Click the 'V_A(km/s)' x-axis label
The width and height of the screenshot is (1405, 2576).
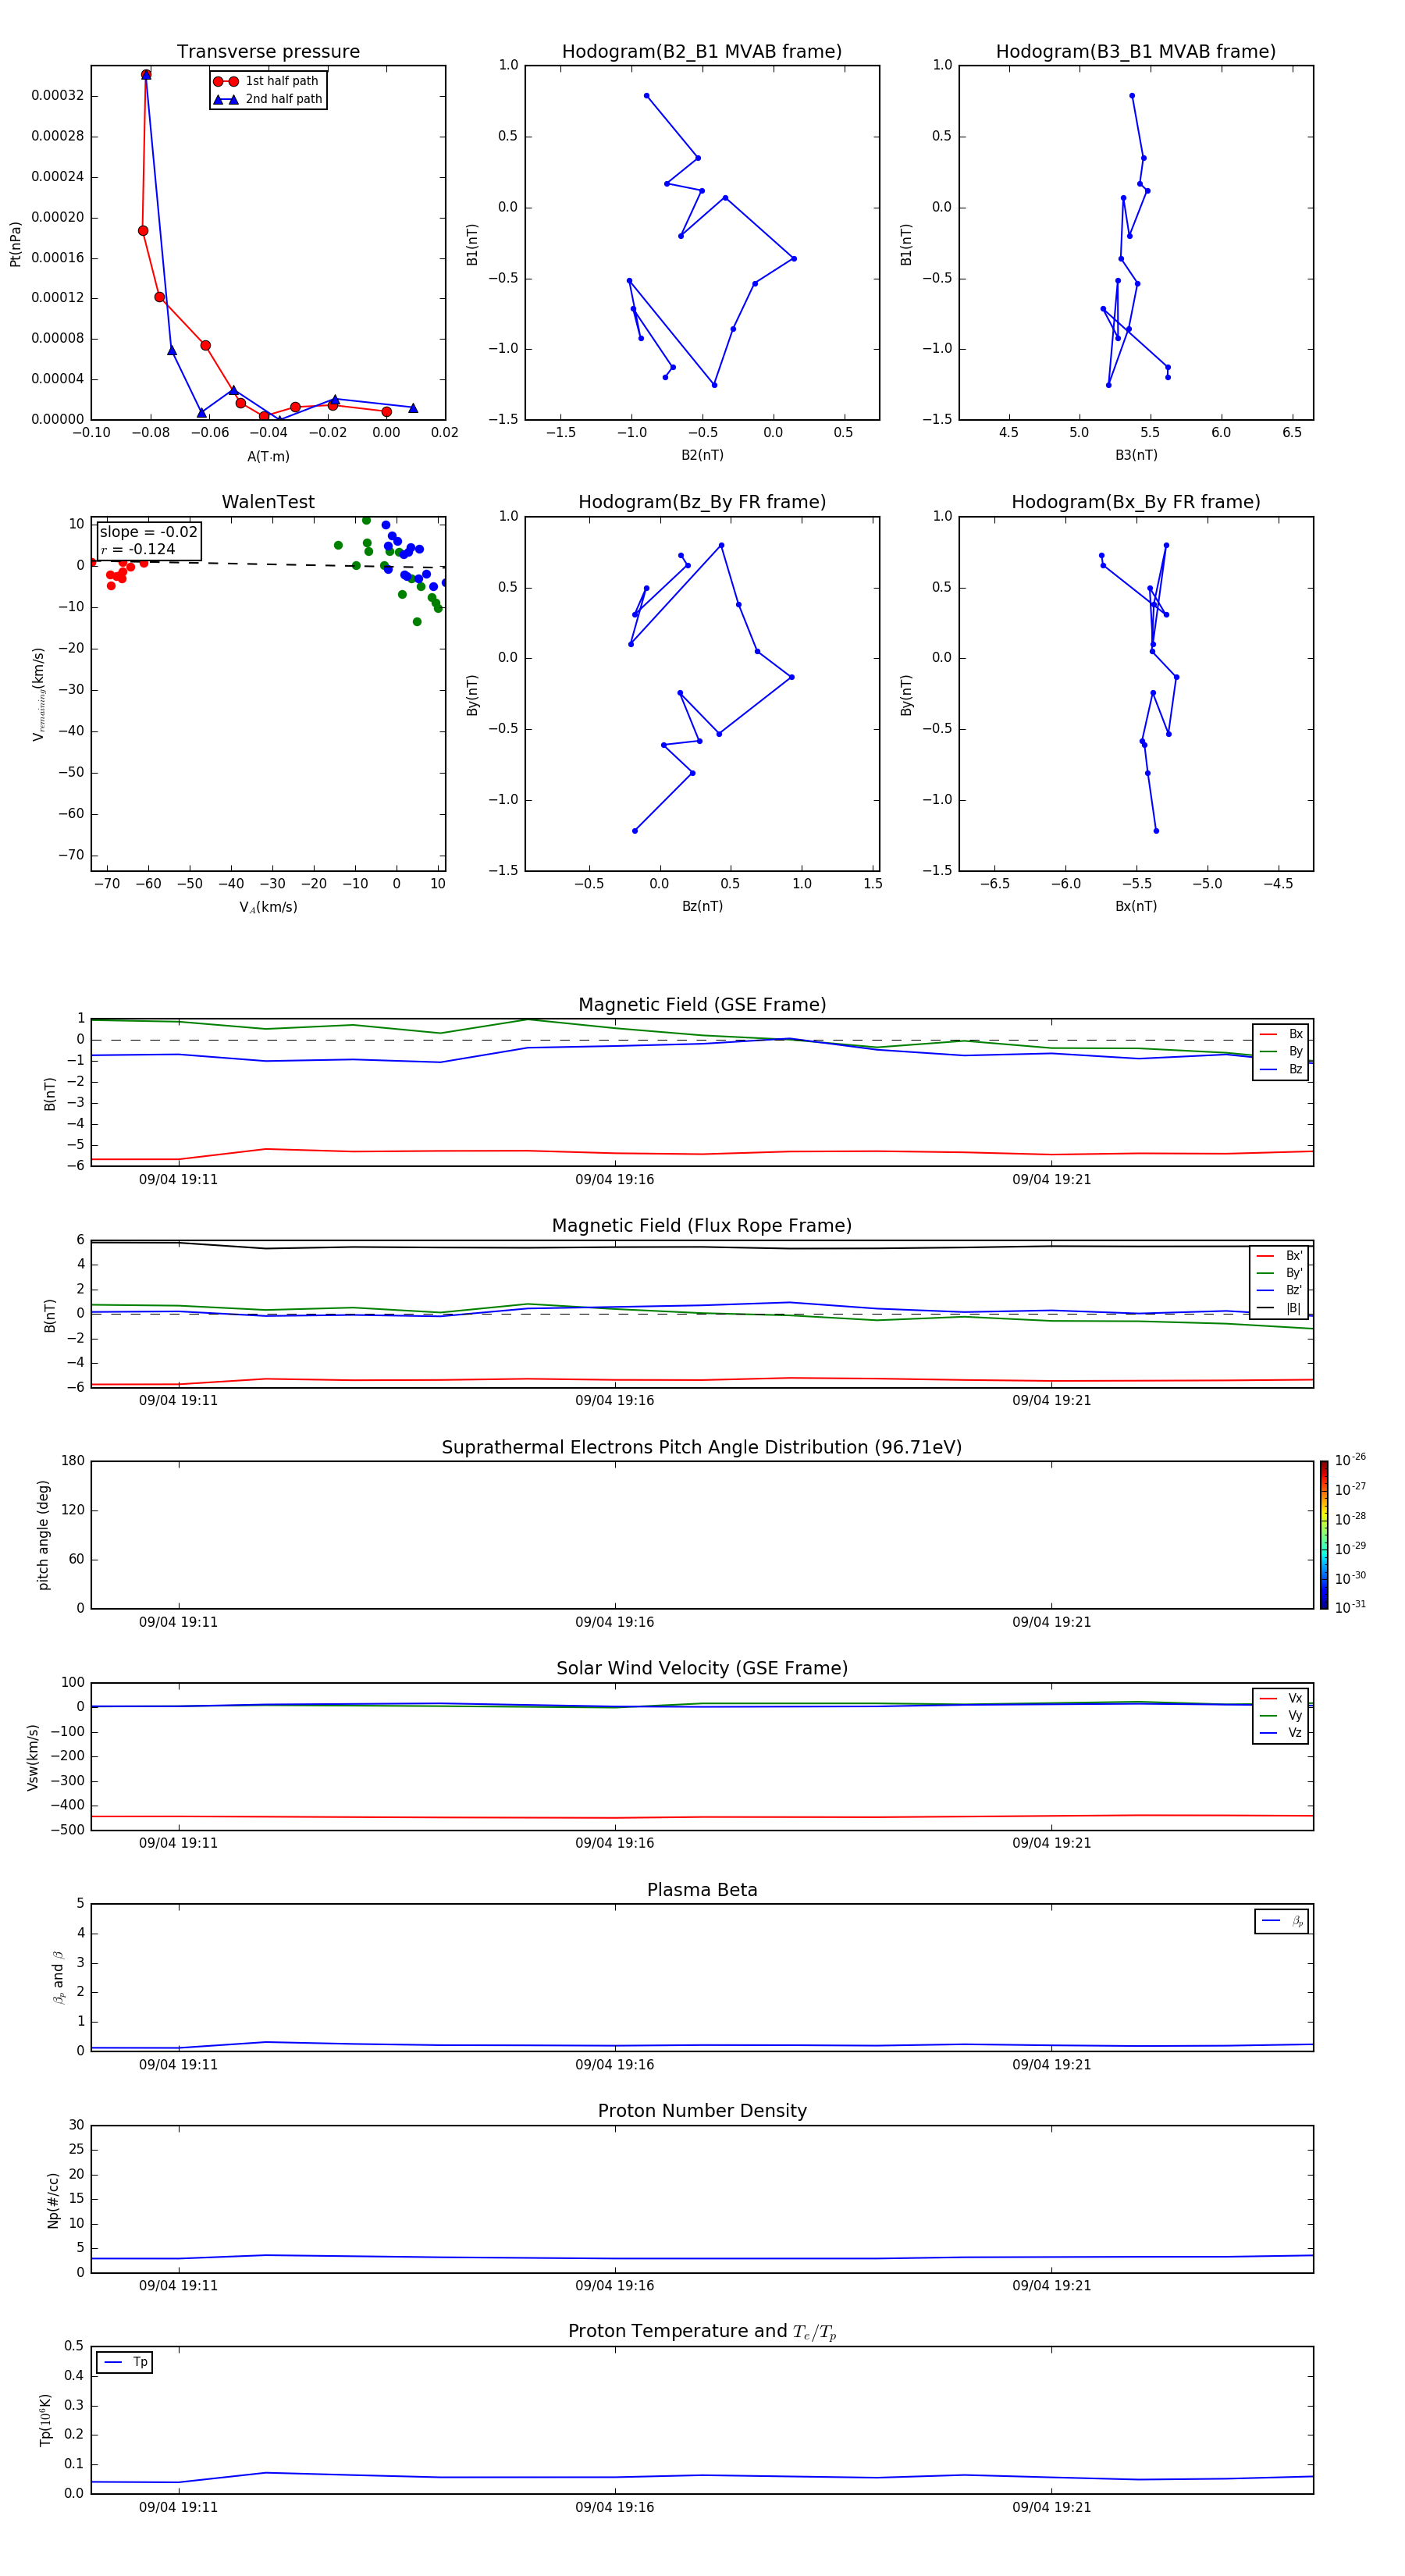point(268,907)
